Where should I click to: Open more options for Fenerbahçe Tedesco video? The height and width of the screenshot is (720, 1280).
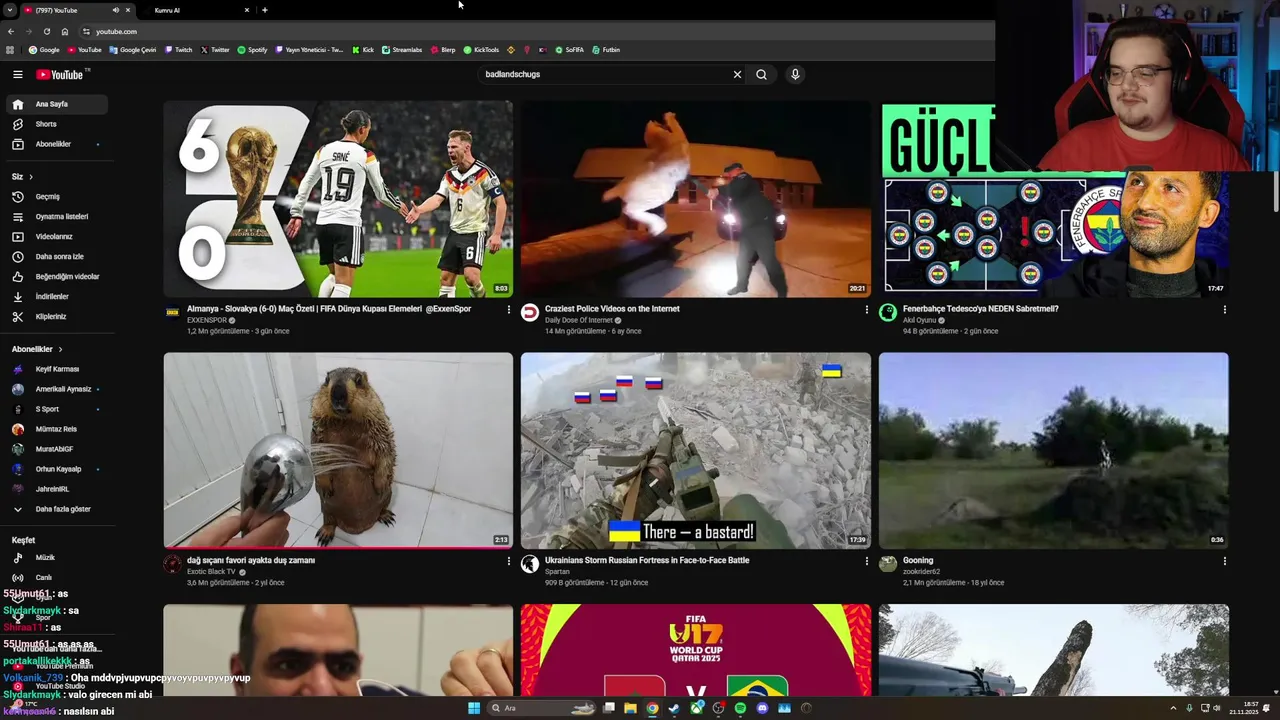click(x=1224, y=310)
